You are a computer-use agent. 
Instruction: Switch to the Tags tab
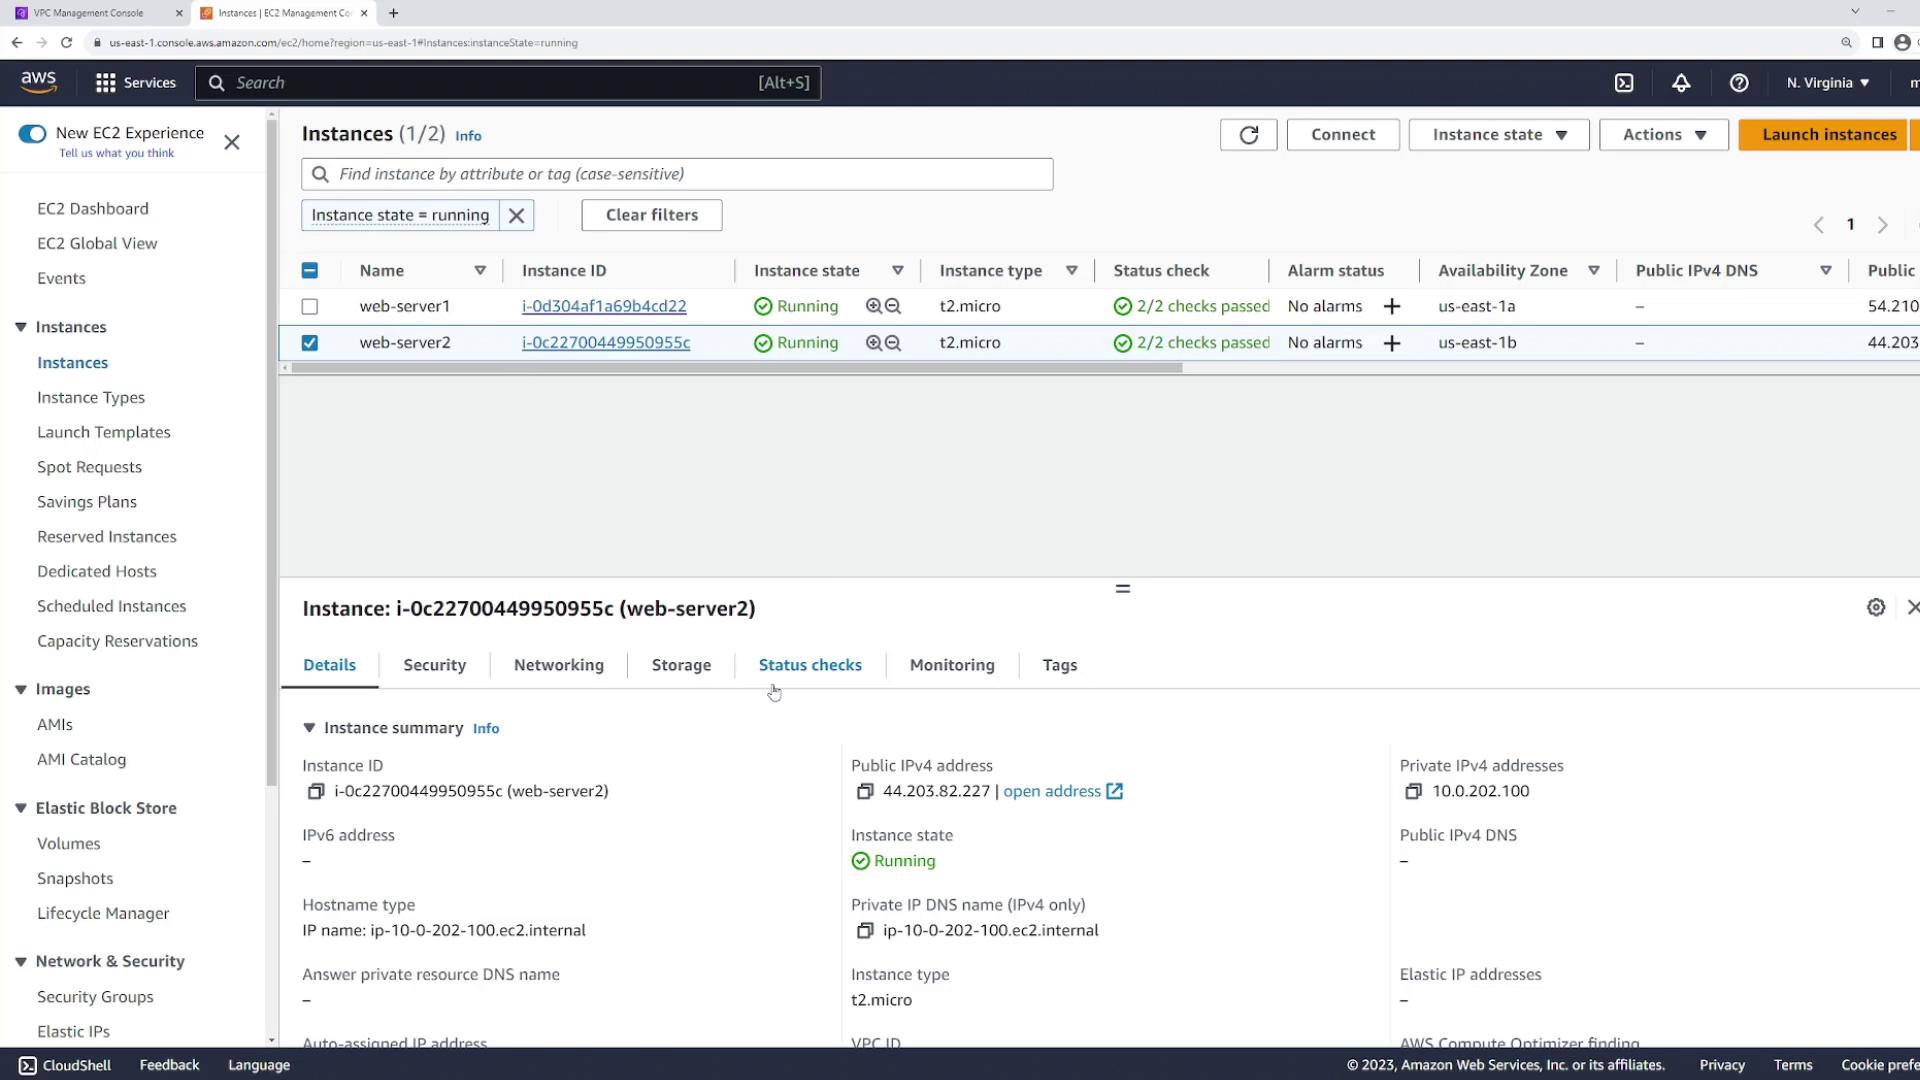tap(1059, 665)
